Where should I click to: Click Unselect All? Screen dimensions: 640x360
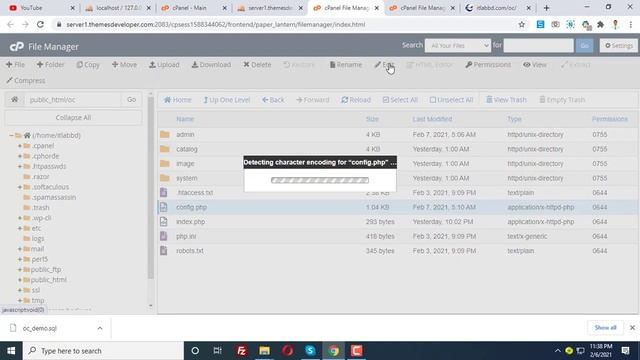pyautogui.click(x=451, y=100)
